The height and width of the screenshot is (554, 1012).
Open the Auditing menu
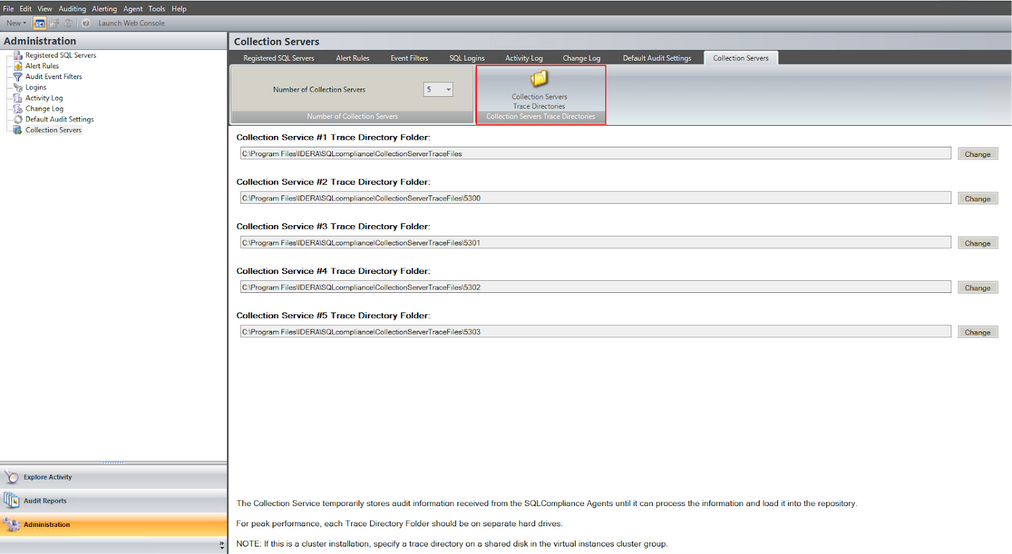[x=72, y=8]
